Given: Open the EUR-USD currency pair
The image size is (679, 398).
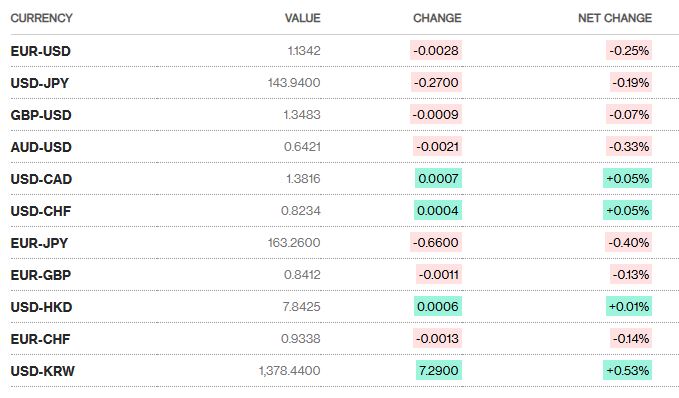Looking at the screenshot, I should click(40, 51).
